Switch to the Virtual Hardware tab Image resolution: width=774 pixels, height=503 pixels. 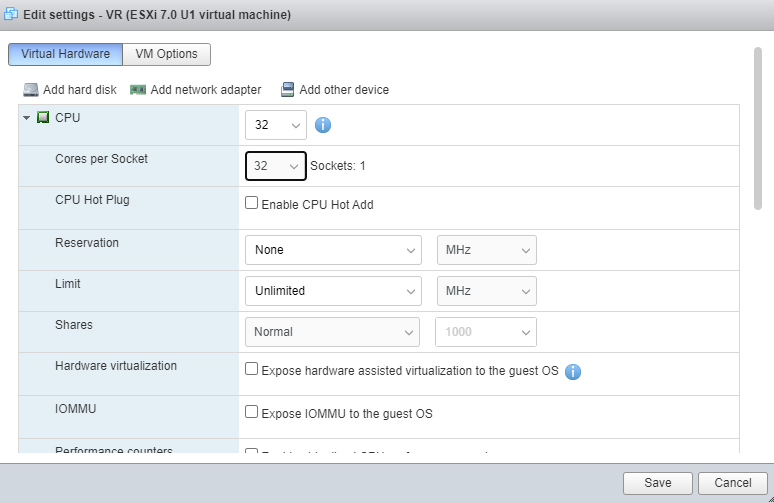[x=65, y=54]
